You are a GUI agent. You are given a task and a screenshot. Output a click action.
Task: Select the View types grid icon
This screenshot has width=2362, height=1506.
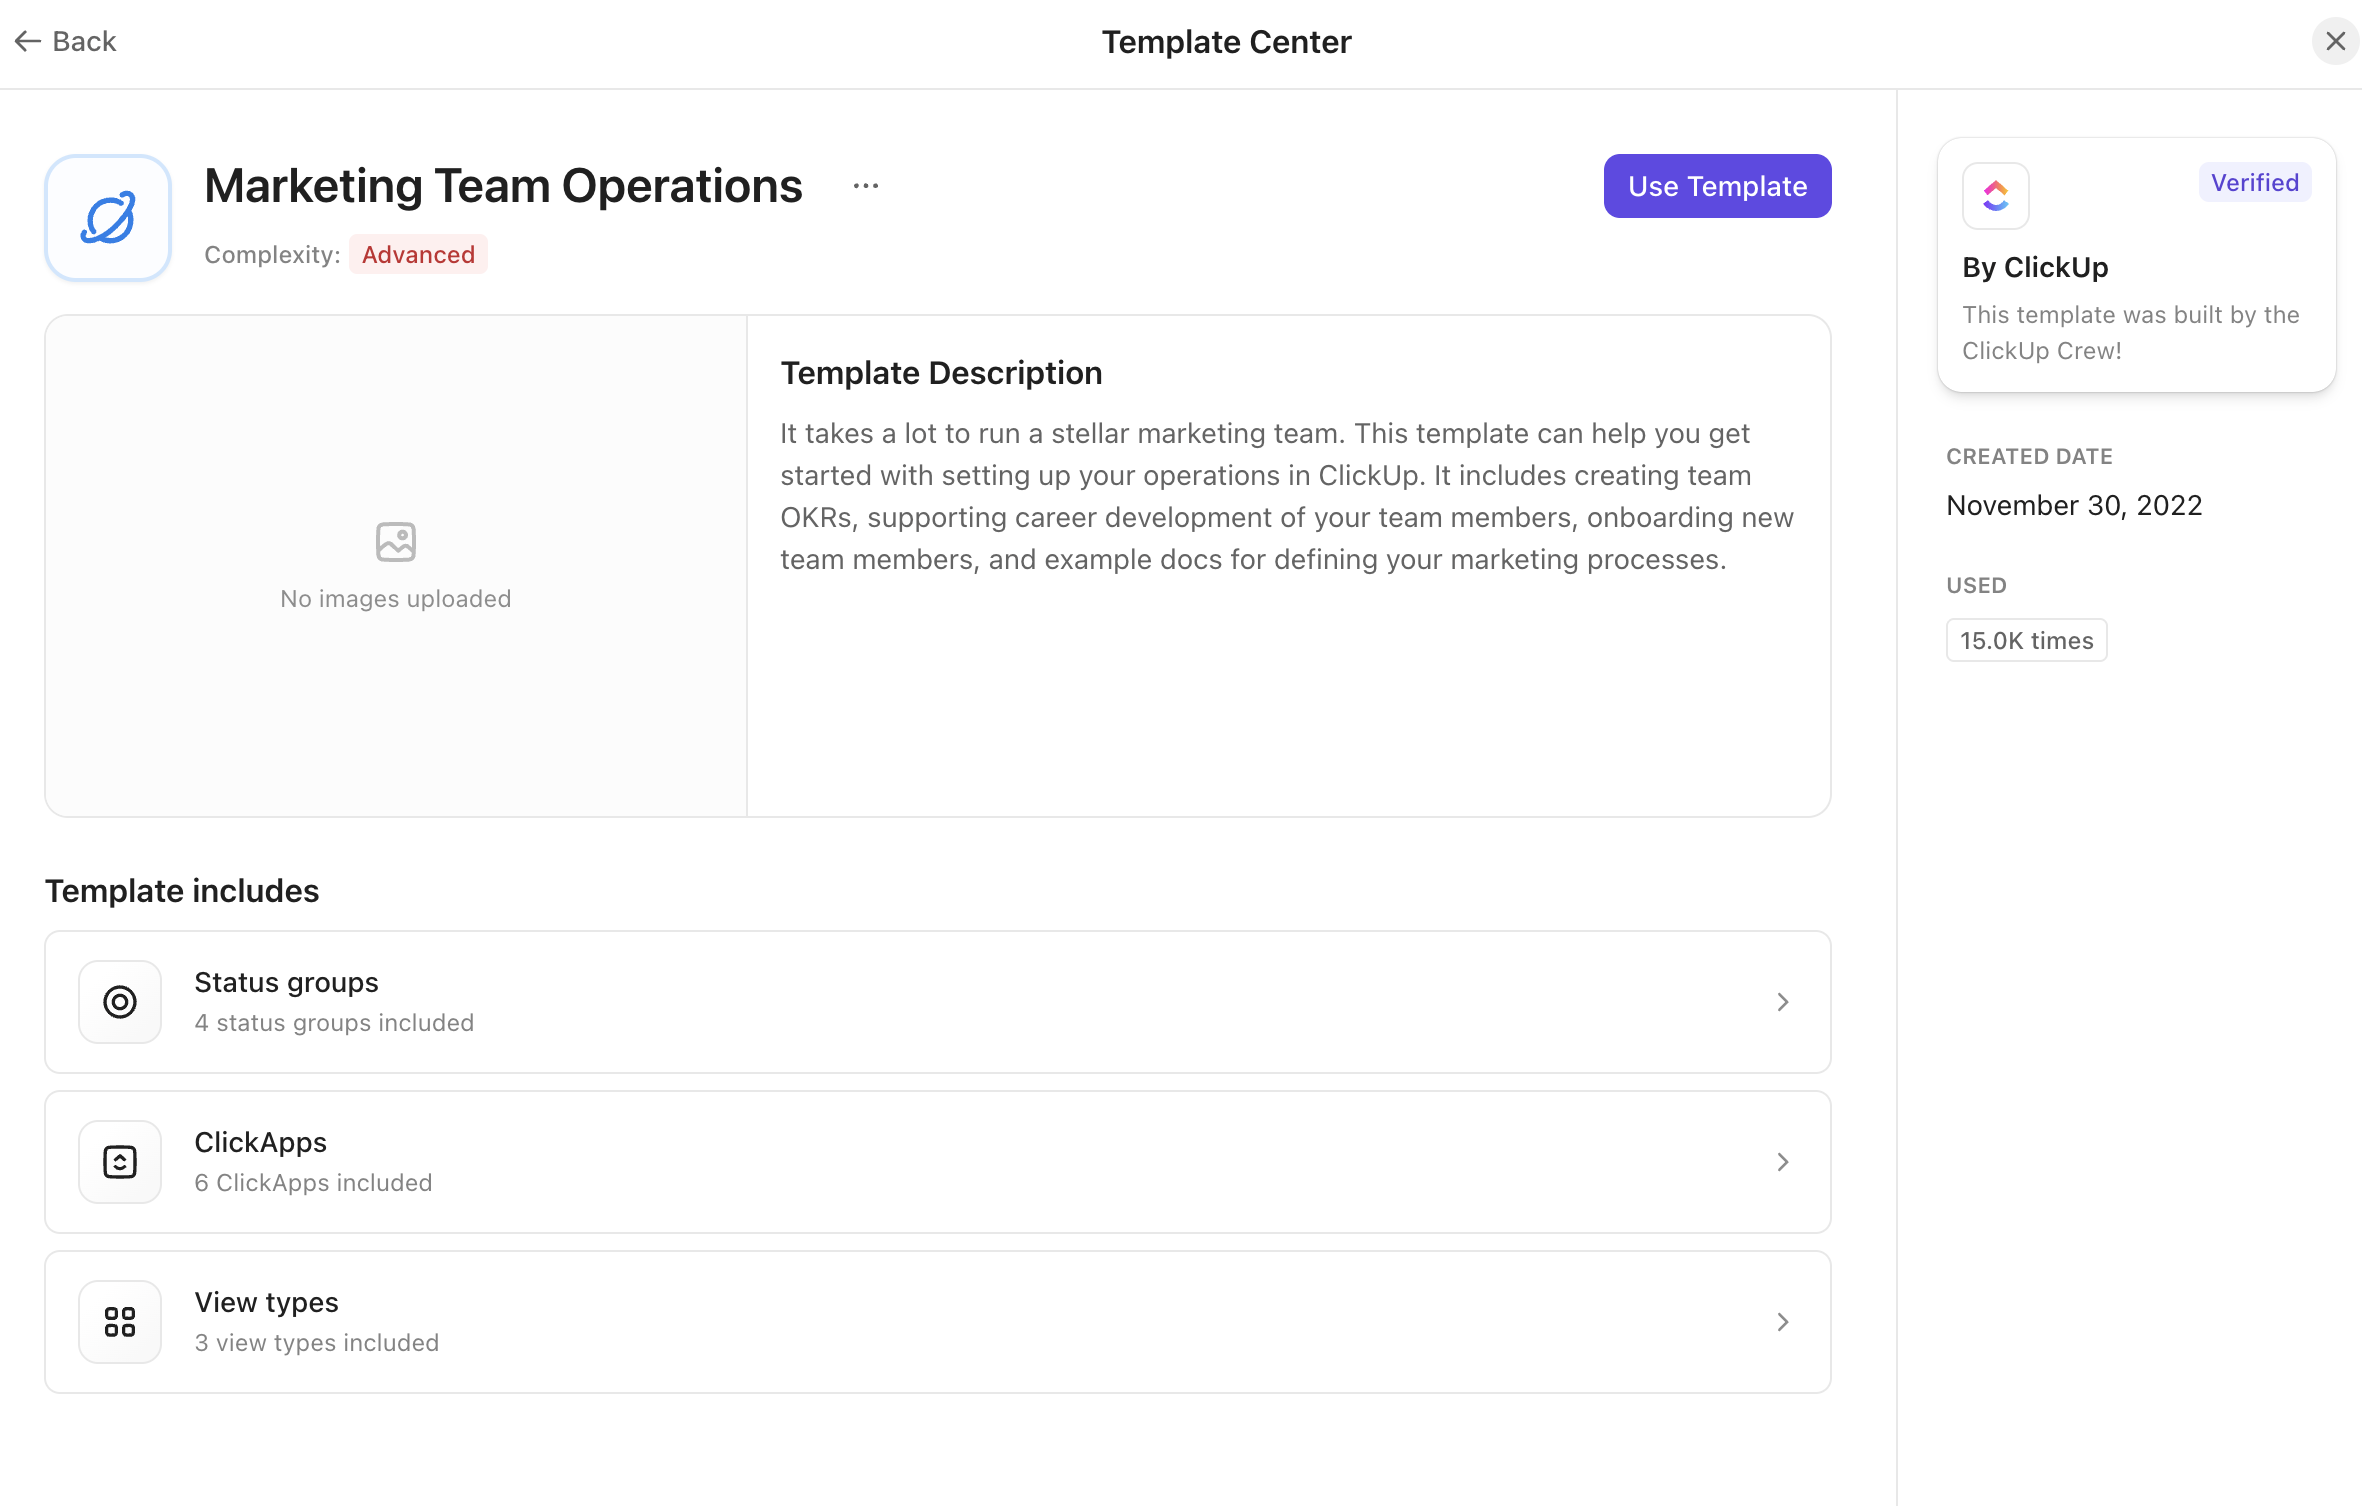(119, 1321)
